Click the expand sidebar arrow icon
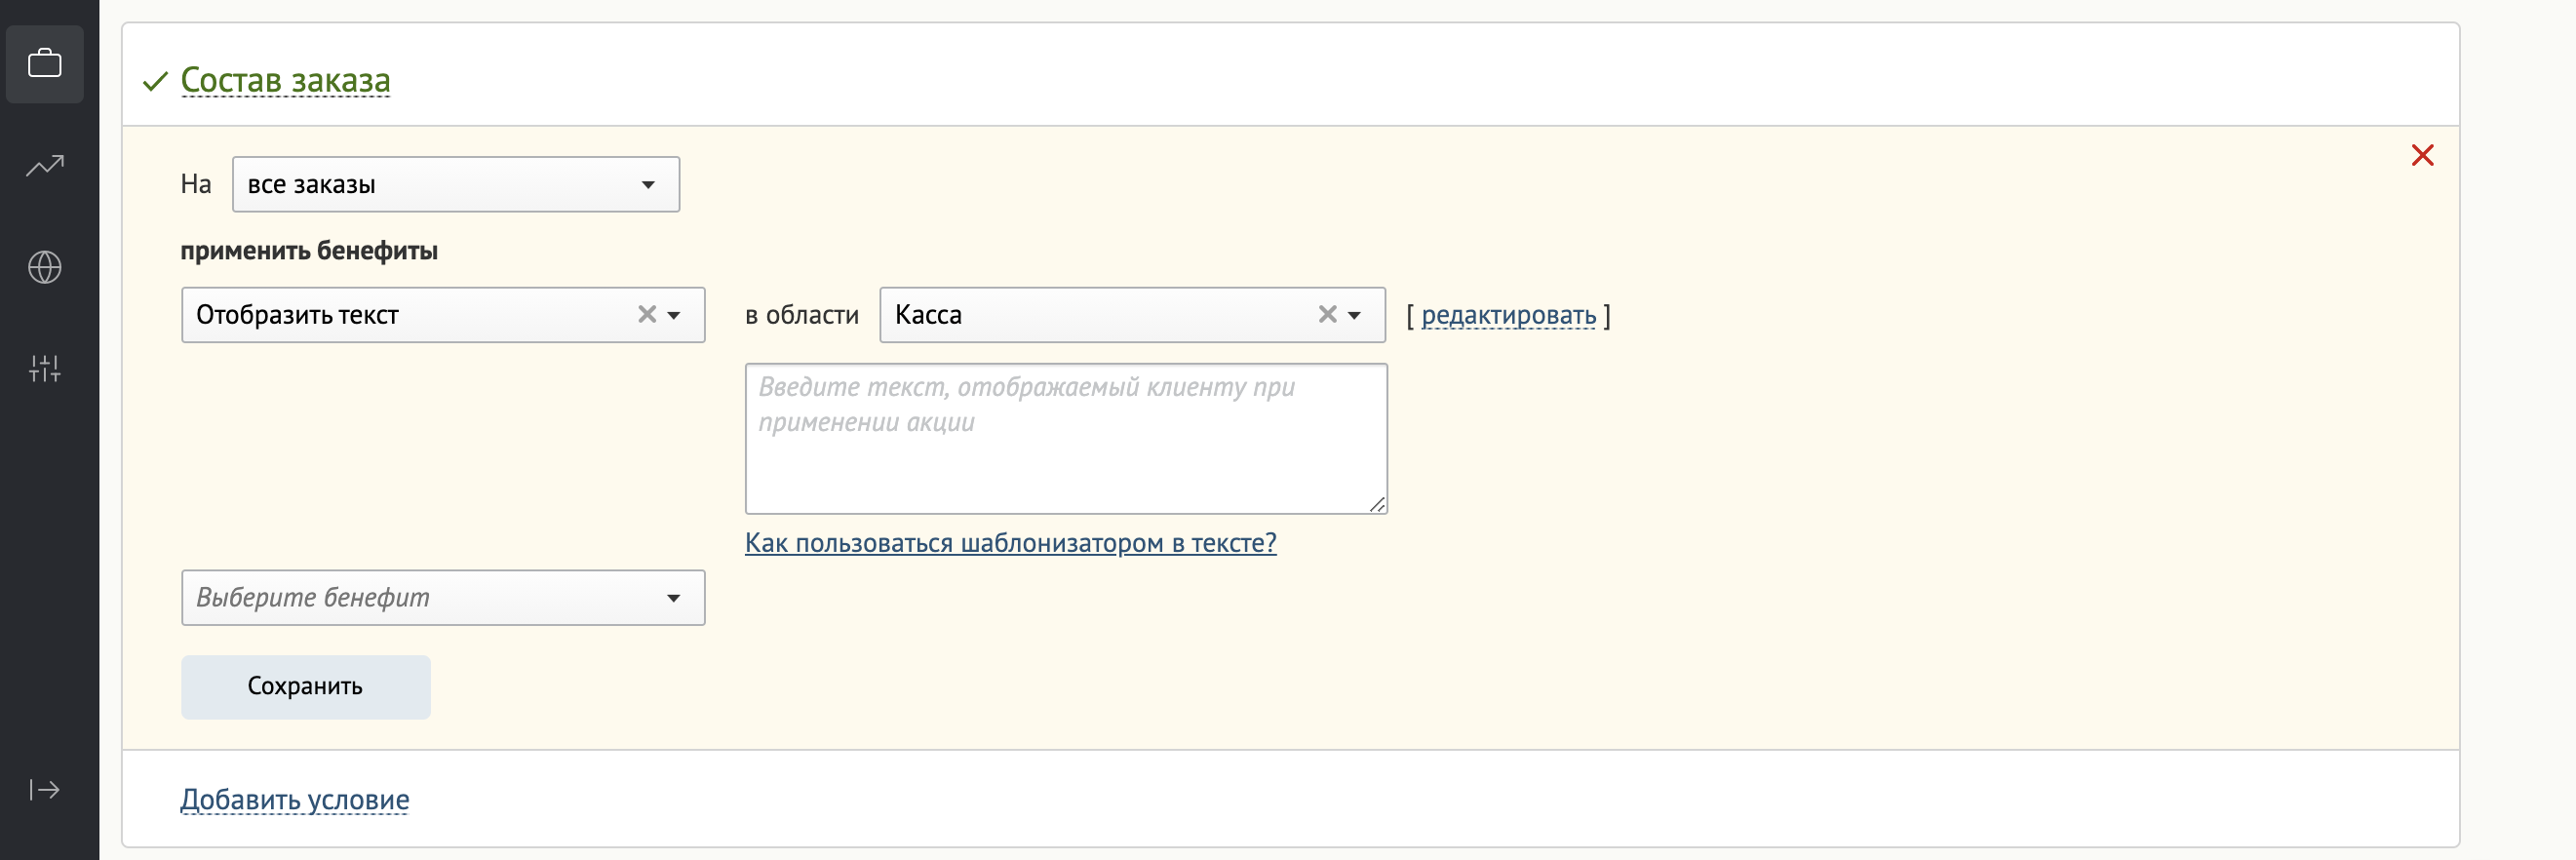 click(45, 790)
